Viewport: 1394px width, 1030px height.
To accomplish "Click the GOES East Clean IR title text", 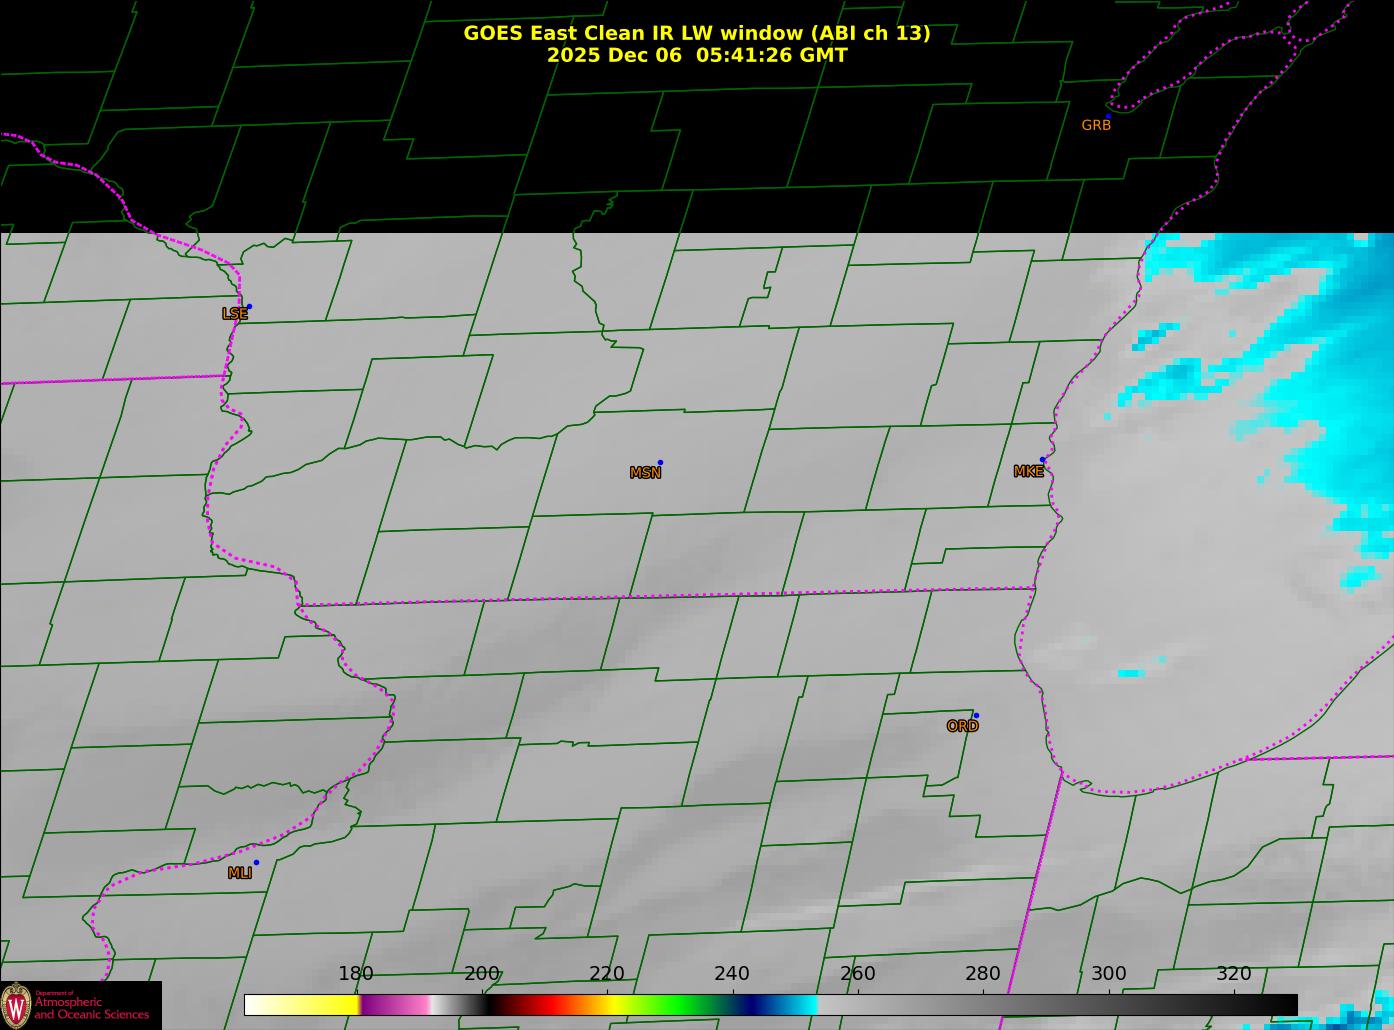I will click(697, 33).
